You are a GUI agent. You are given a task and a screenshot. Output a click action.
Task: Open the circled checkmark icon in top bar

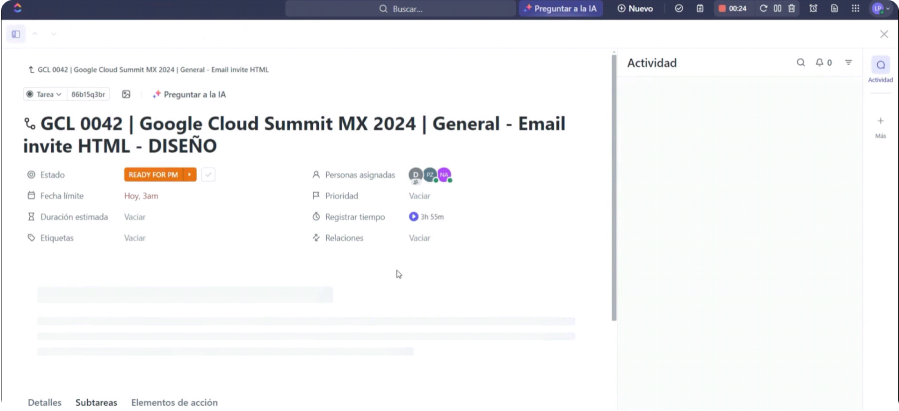point(679,9)
